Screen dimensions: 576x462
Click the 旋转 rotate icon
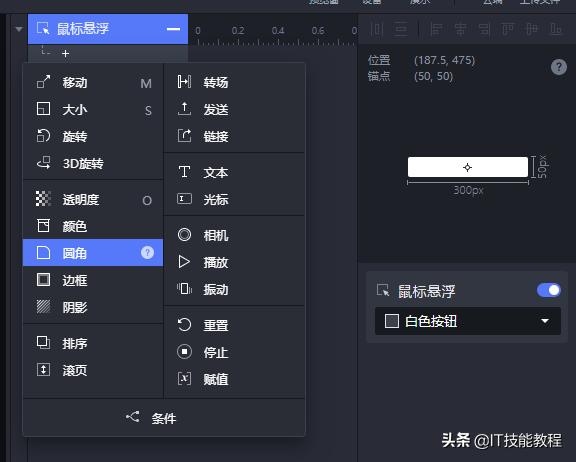(x=43, y=136)
